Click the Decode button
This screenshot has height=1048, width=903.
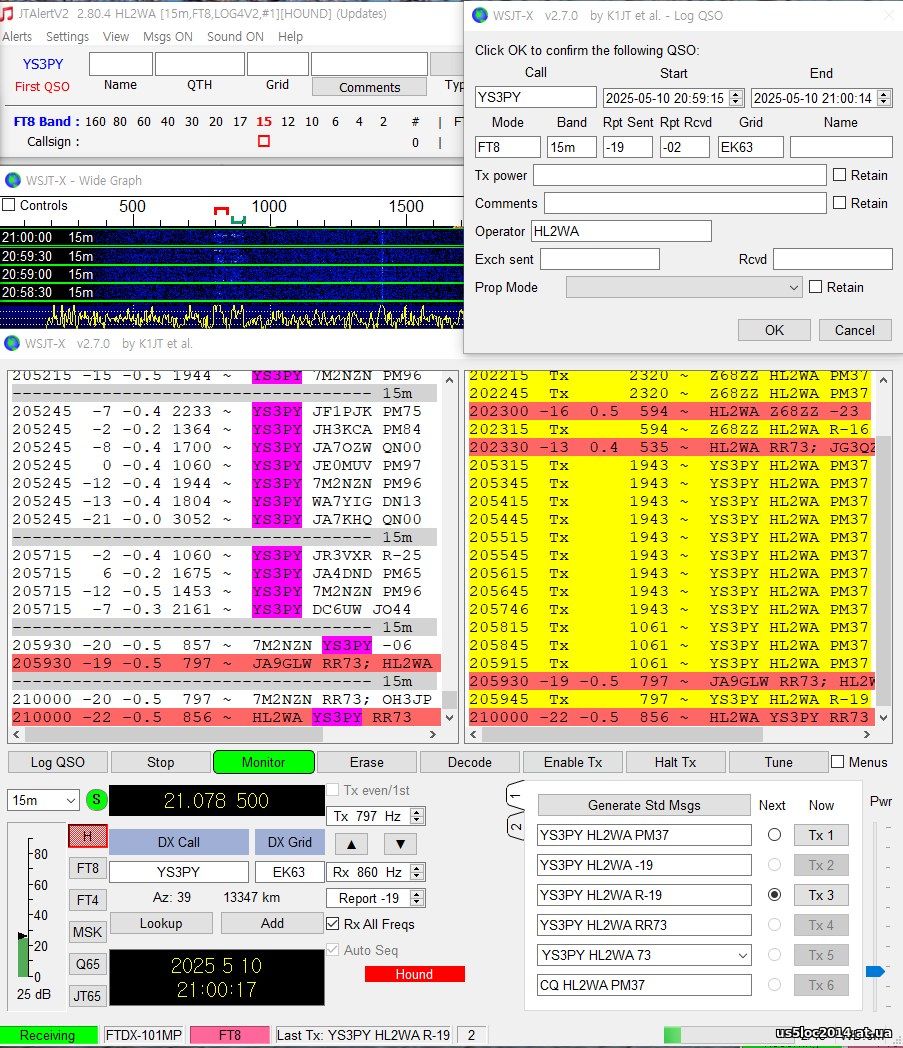click(x=470, y=762)
